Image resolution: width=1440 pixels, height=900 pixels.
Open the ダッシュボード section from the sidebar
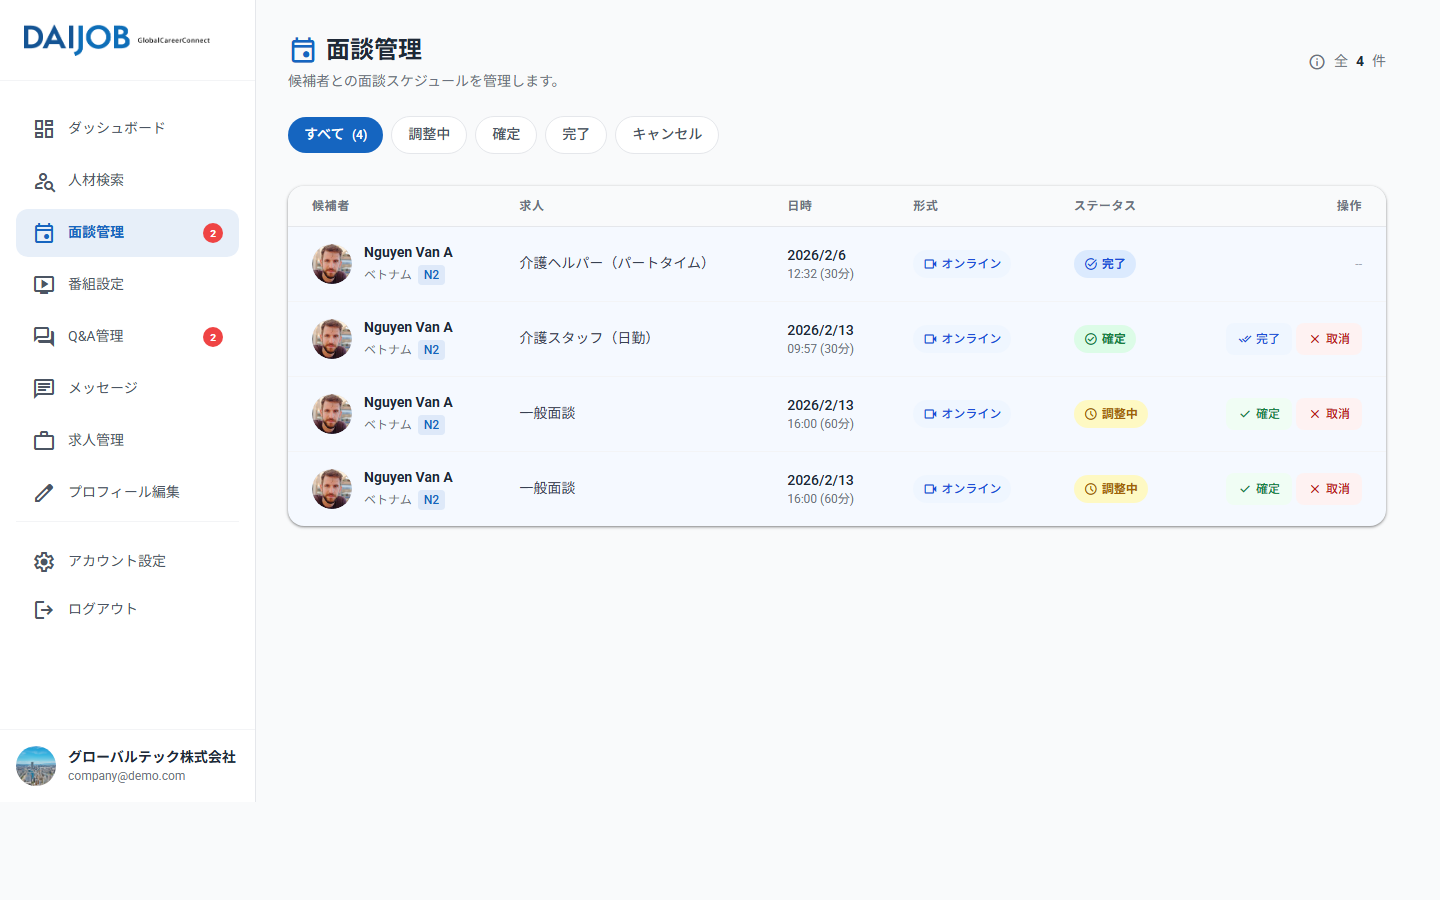click(44, 128)
